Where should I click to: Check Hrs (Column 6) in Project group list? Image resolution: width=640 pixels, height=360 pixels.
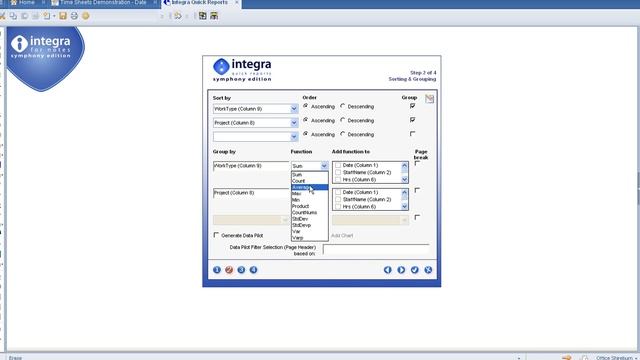point(338,207)
